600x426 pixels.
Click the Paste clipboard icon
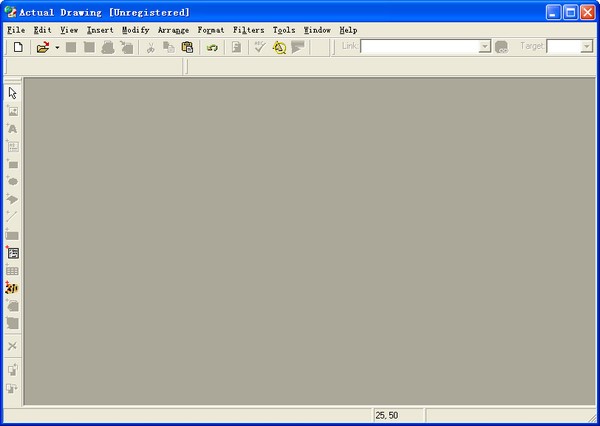pos(187,47)
